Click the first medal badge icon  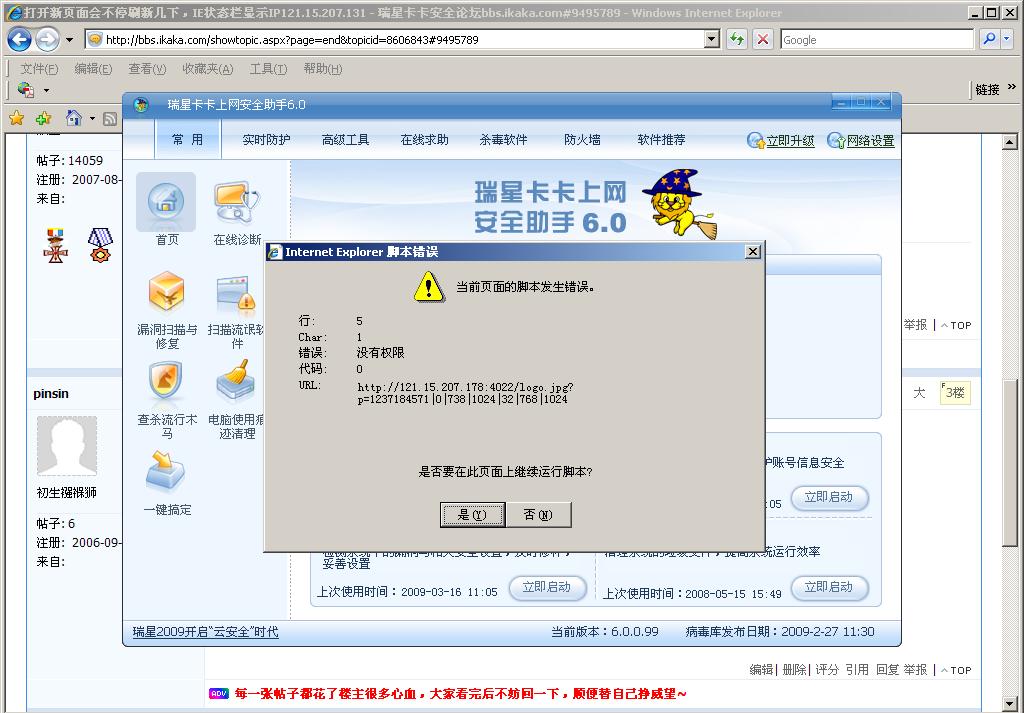pyautogui.click(x=56, y=245)
